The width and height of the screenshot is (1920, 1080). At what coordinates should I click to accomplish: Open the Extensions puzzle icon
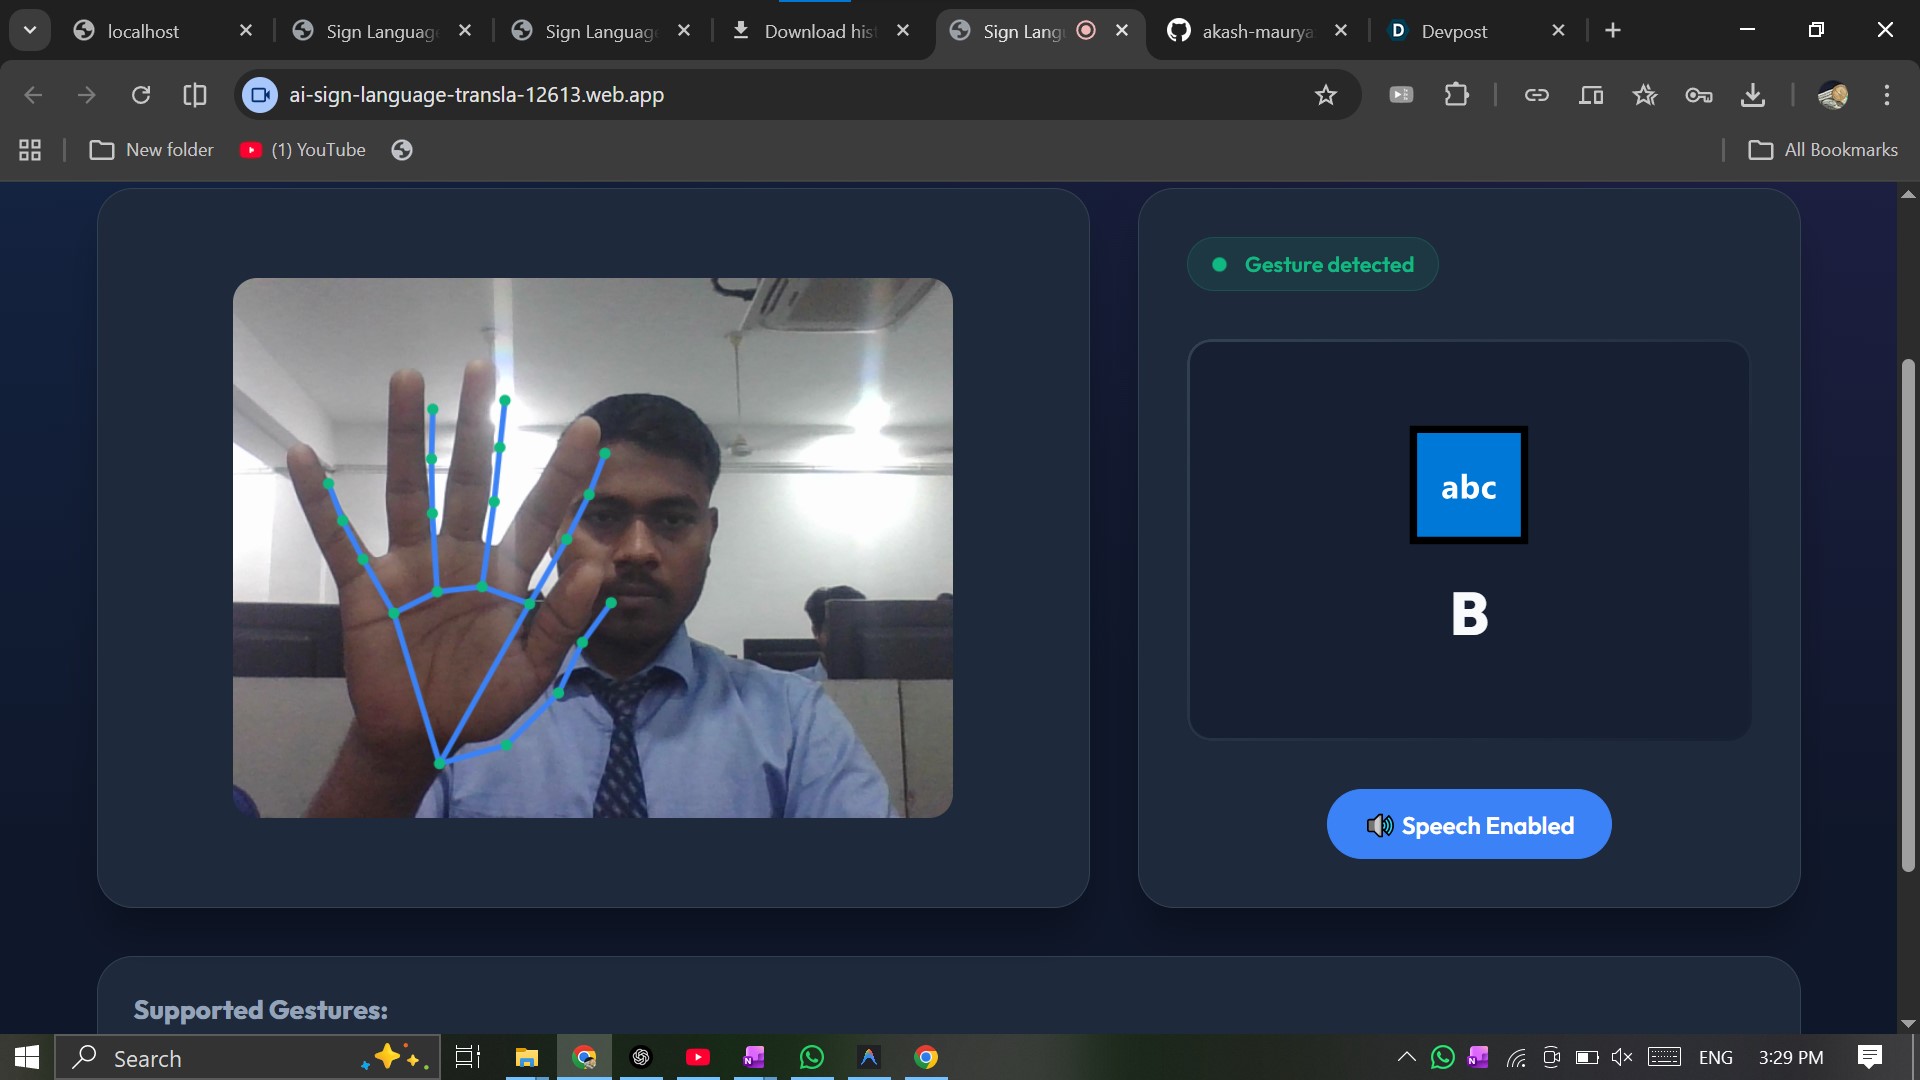[1456, 95]
